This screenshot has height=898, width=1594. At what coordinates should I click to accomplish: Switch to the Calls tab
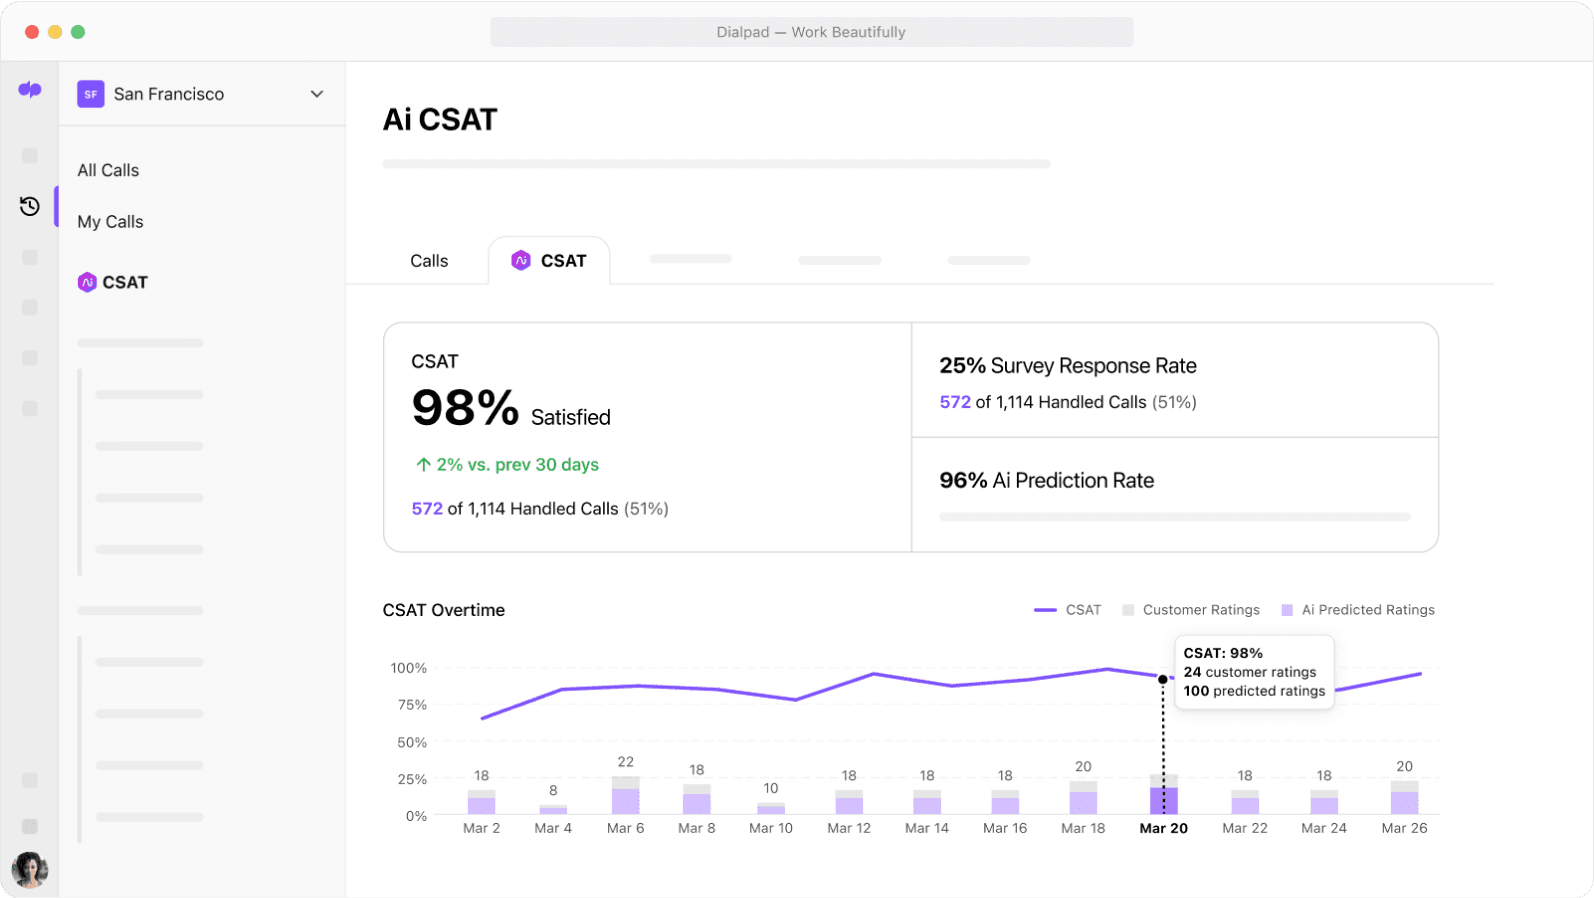pos(429,261)
